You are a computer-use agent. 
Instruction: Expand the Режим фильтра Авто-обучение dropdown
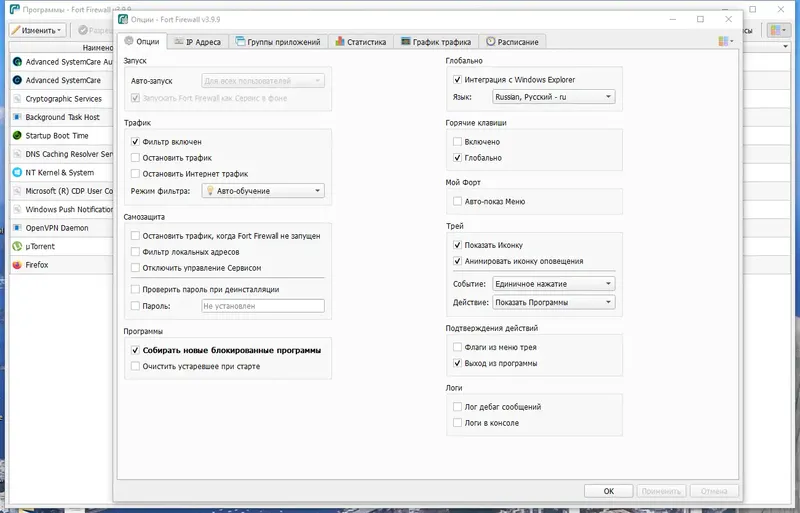[x=263, y=190]
